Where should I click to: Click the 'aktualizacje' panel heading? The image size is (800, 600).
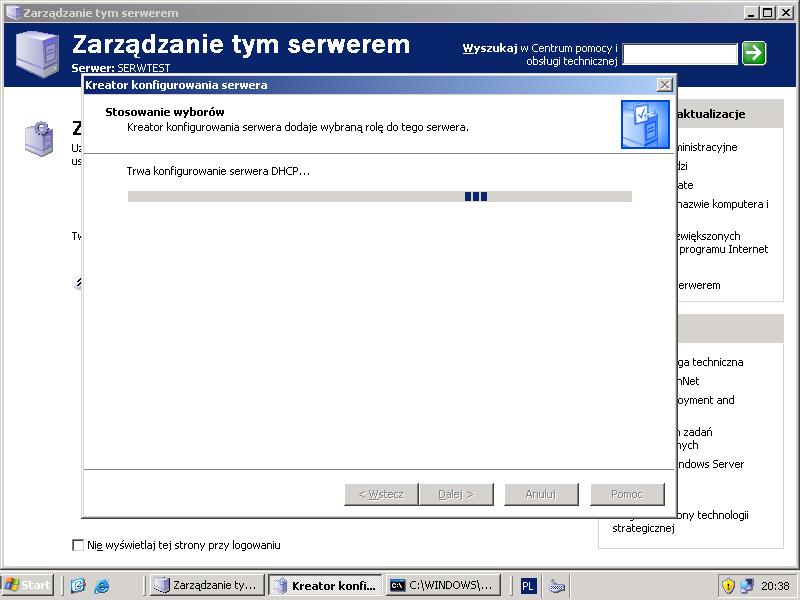711,114
